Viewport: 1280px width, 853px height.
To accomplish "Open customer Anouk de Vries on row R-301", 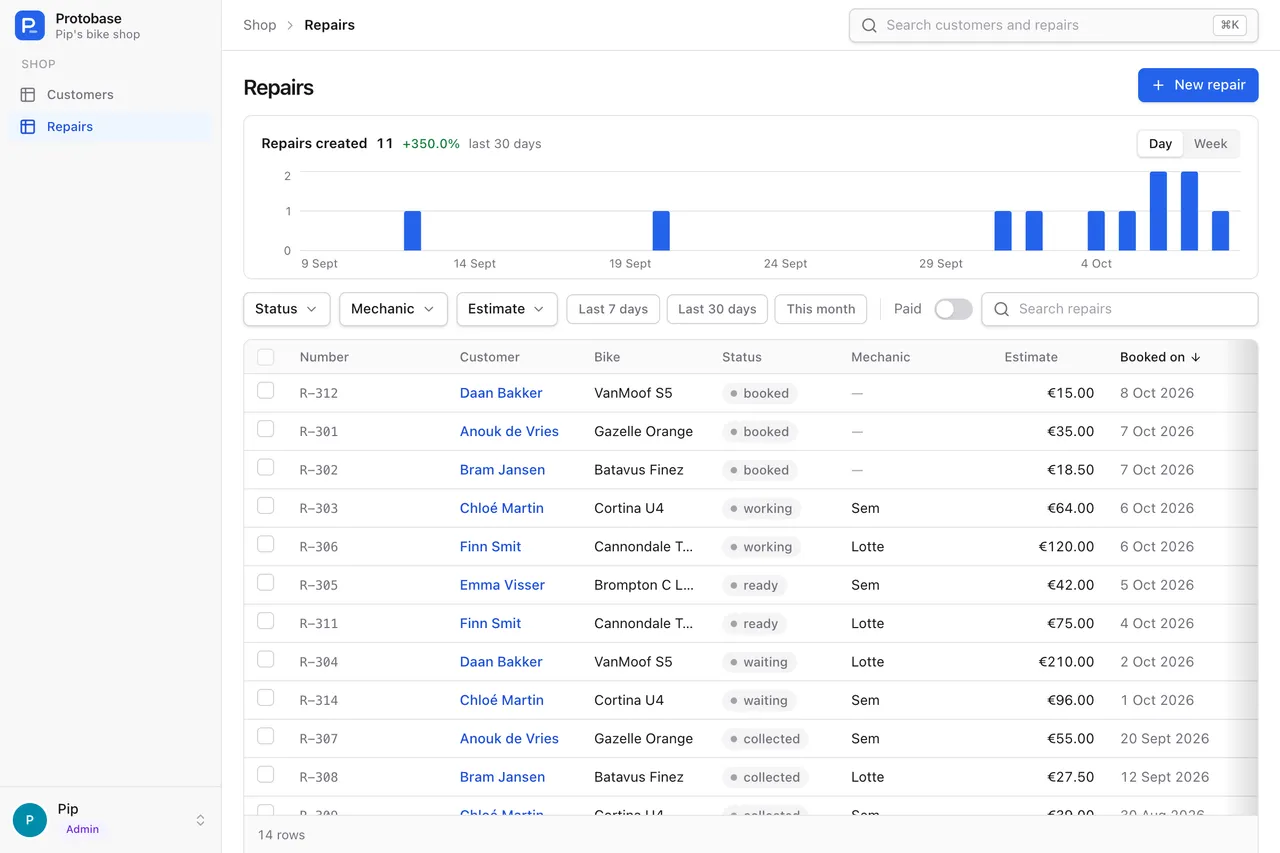I will (x=509, y=432).
